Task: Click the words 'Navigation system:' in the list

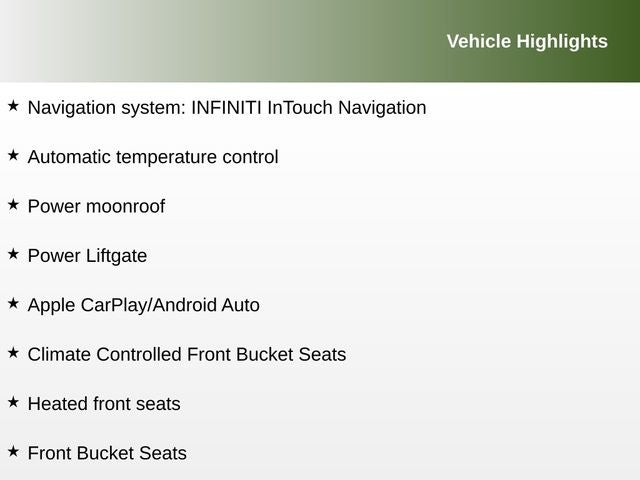Action: [x=106, y=108]
